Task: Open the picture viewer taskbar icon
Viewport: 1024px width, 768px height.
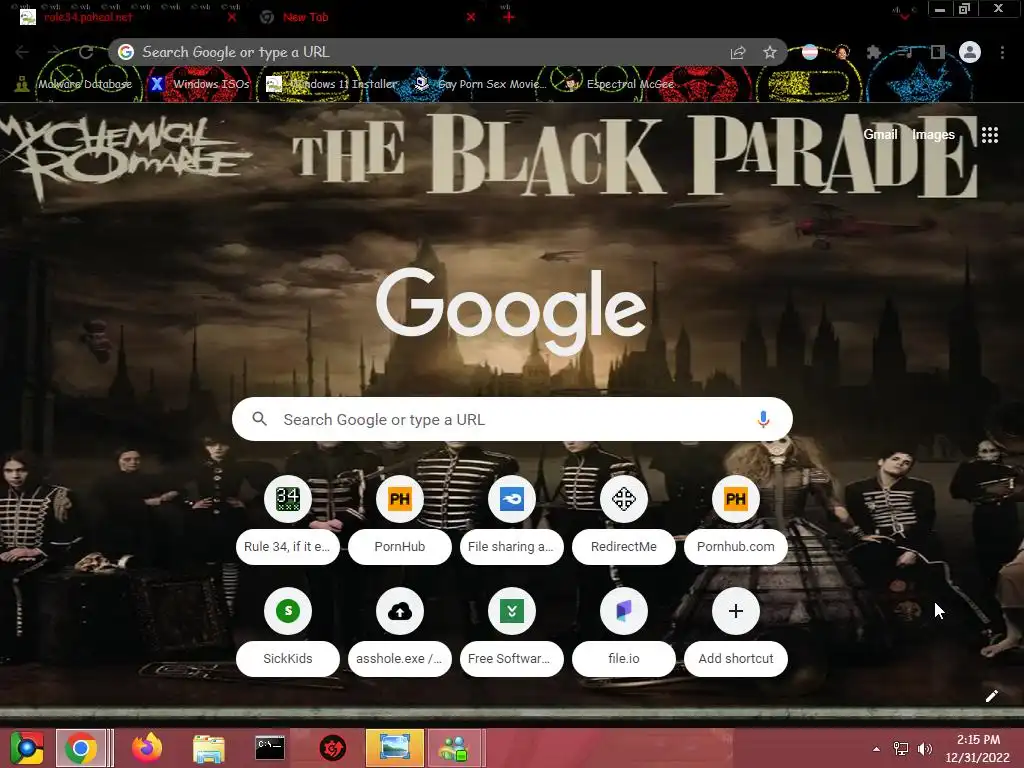Action: (394, 748)
